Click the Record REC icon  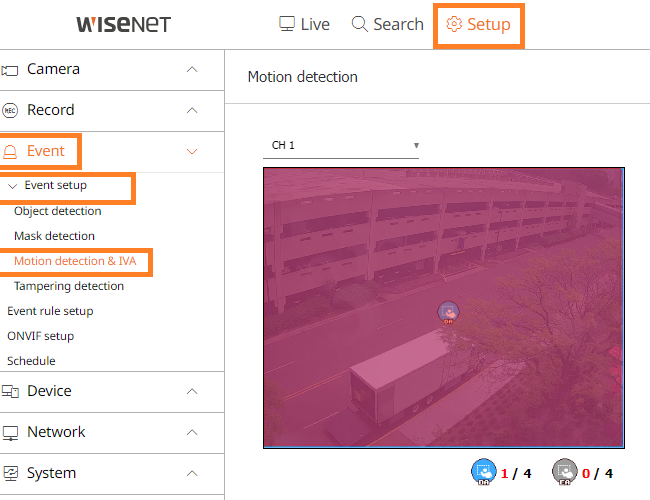[x=10, y=111]
